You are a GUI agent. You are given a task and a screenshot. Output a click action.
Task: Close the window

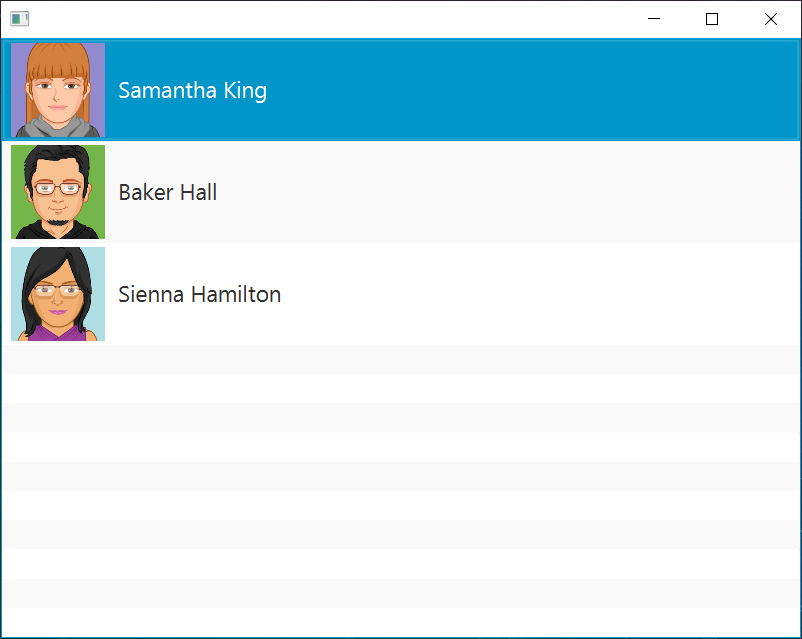[771, 19]
